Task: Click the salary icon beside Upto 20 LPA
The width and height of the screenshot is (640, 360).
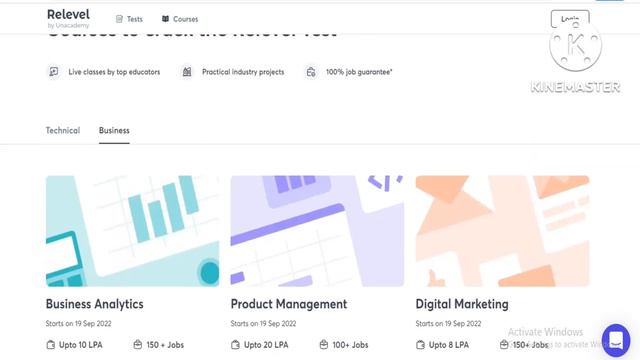Action: [x=236, y=345]
